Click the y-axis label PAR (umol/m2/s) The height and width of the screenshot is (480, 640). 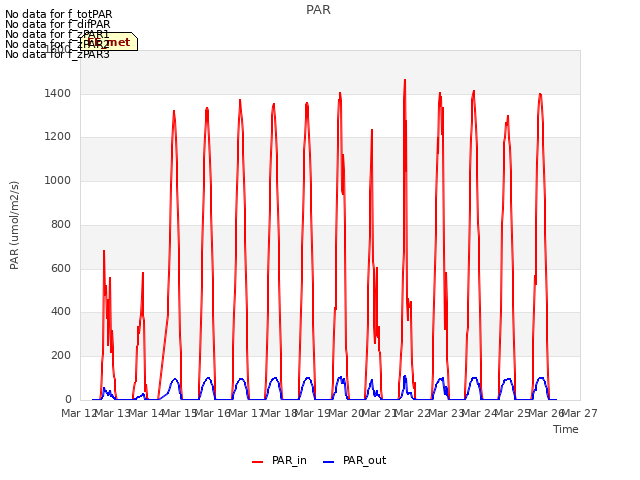tap(14, 225)
